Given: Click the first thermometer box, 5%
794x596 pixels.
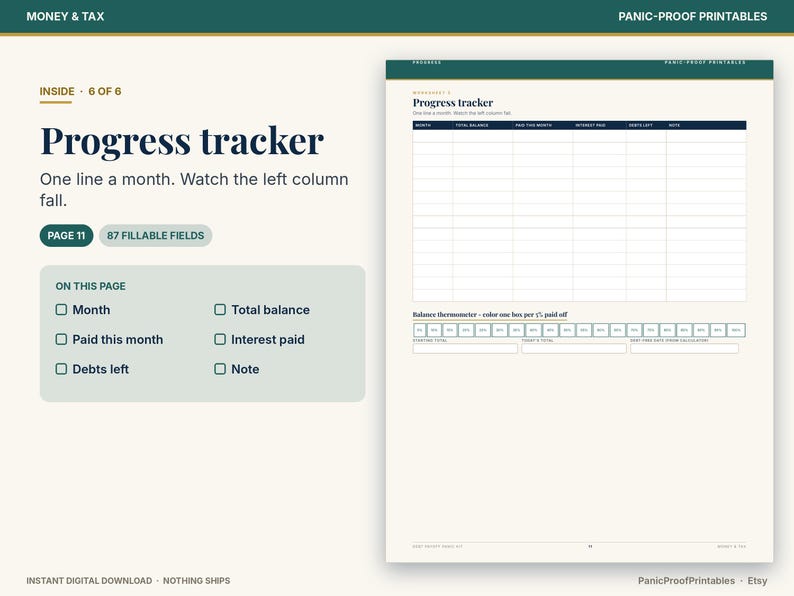Looking at the screenshot, I should point(419,330).
